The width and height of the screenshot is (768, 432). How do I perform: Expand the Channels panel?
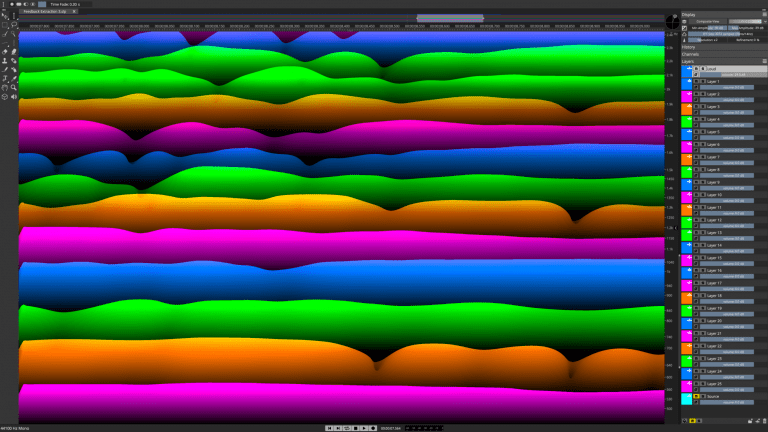coord(690,54)
